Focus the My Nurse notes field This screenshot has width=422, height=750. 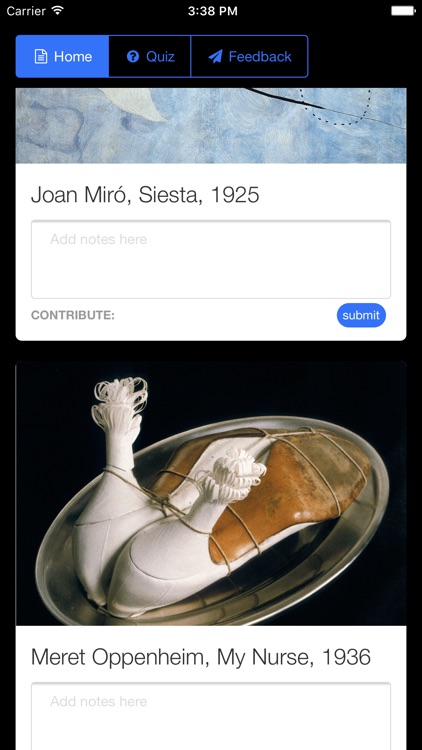[x=211, y=716]
